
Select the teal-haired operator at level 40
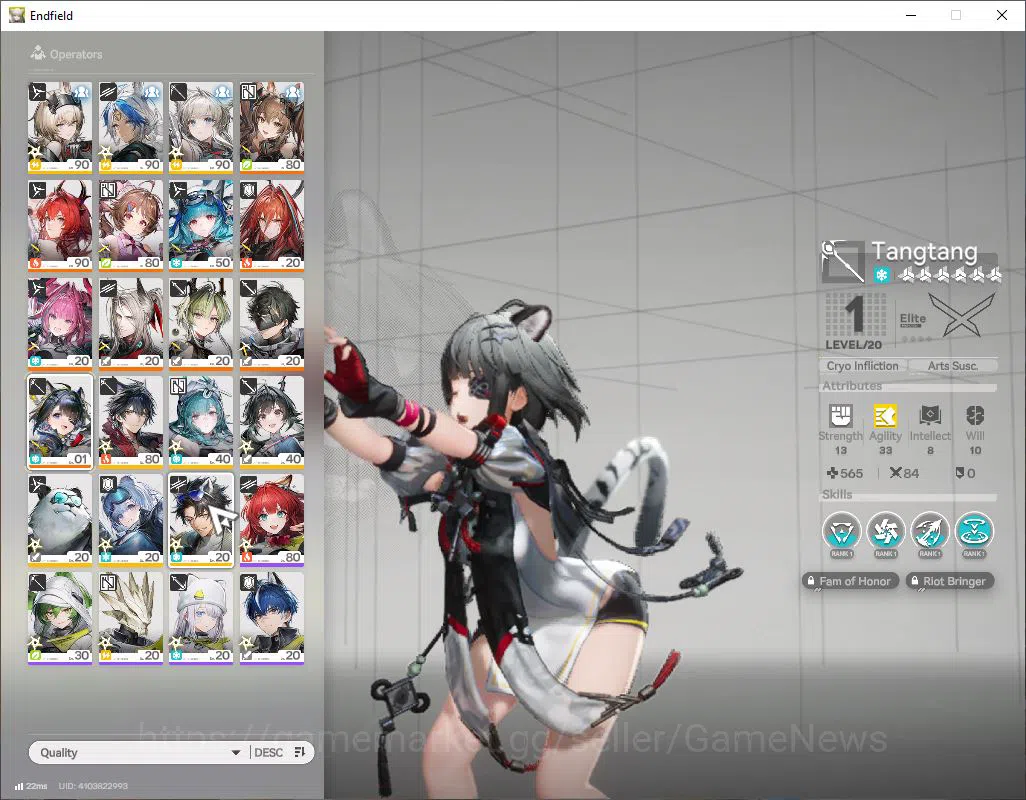[201, 421]
